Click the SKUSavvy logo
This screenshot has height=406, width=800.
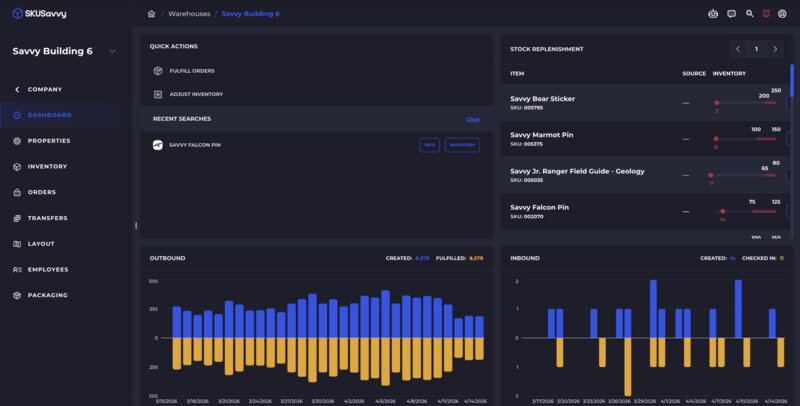pyautogui.click(x=40, y=13)
